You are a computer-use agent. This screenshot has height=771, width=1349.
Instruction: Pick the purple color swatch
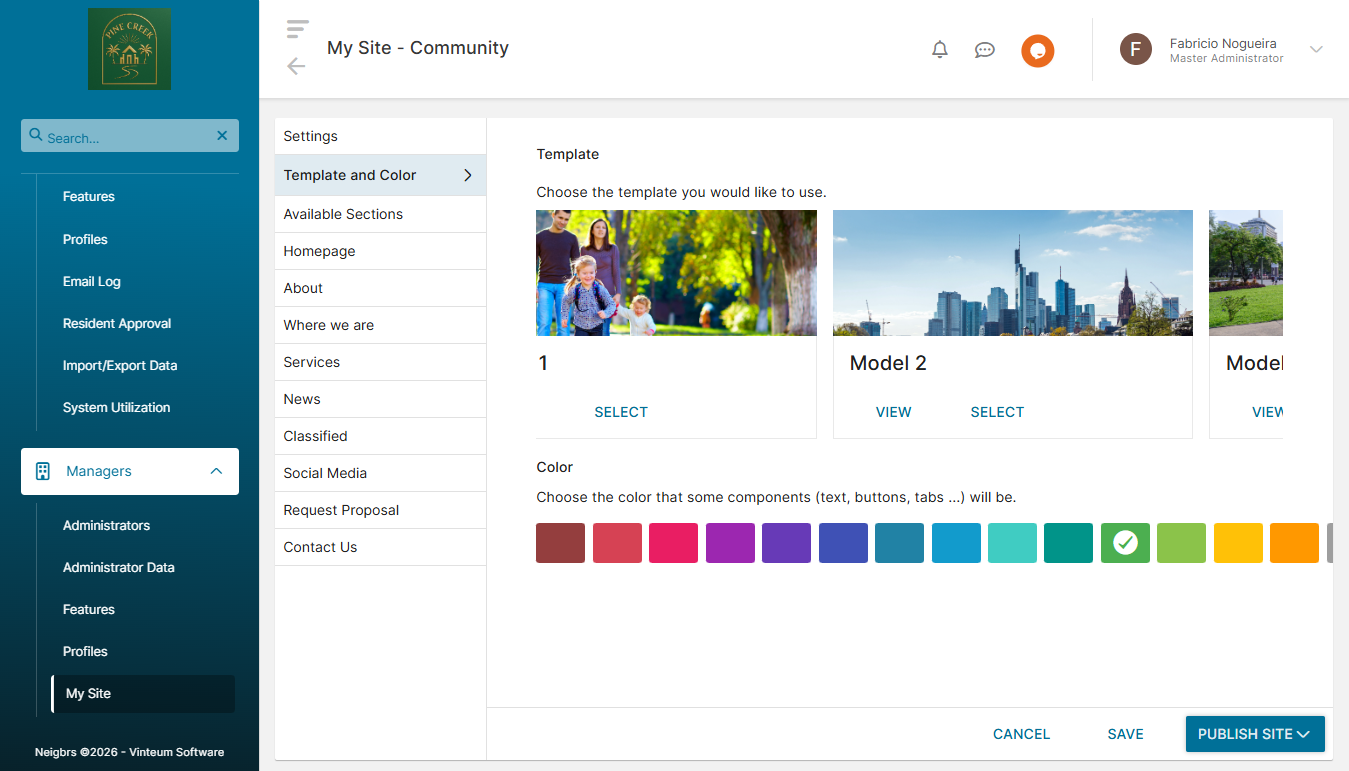[730, 543]
